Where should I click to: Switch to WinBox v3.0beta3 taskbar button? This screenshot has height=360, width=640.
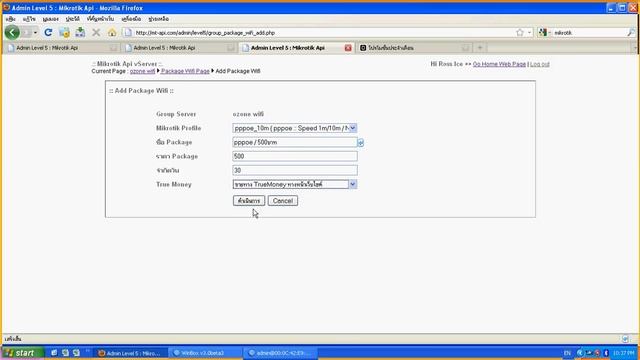tap(206, 353)
